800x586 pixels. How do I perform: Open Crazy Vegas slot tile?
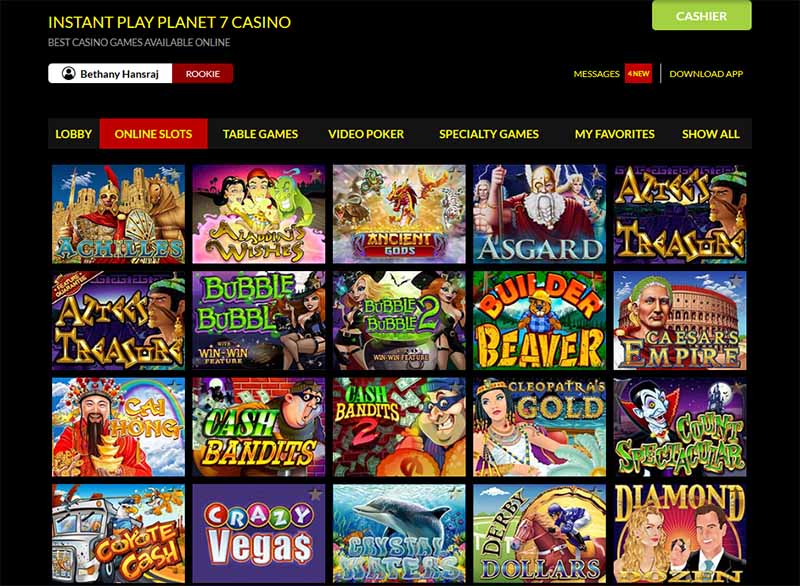coord(259,533)
